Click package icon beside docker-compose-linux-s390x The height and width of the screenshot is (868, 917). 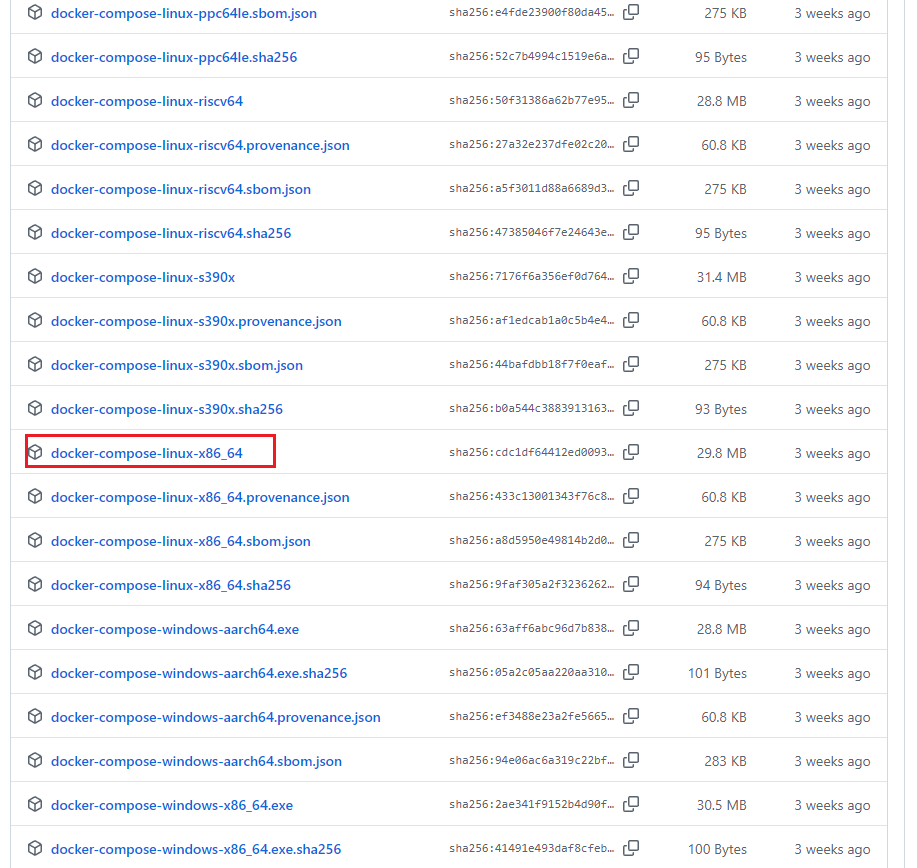click(x=35, y=276)
